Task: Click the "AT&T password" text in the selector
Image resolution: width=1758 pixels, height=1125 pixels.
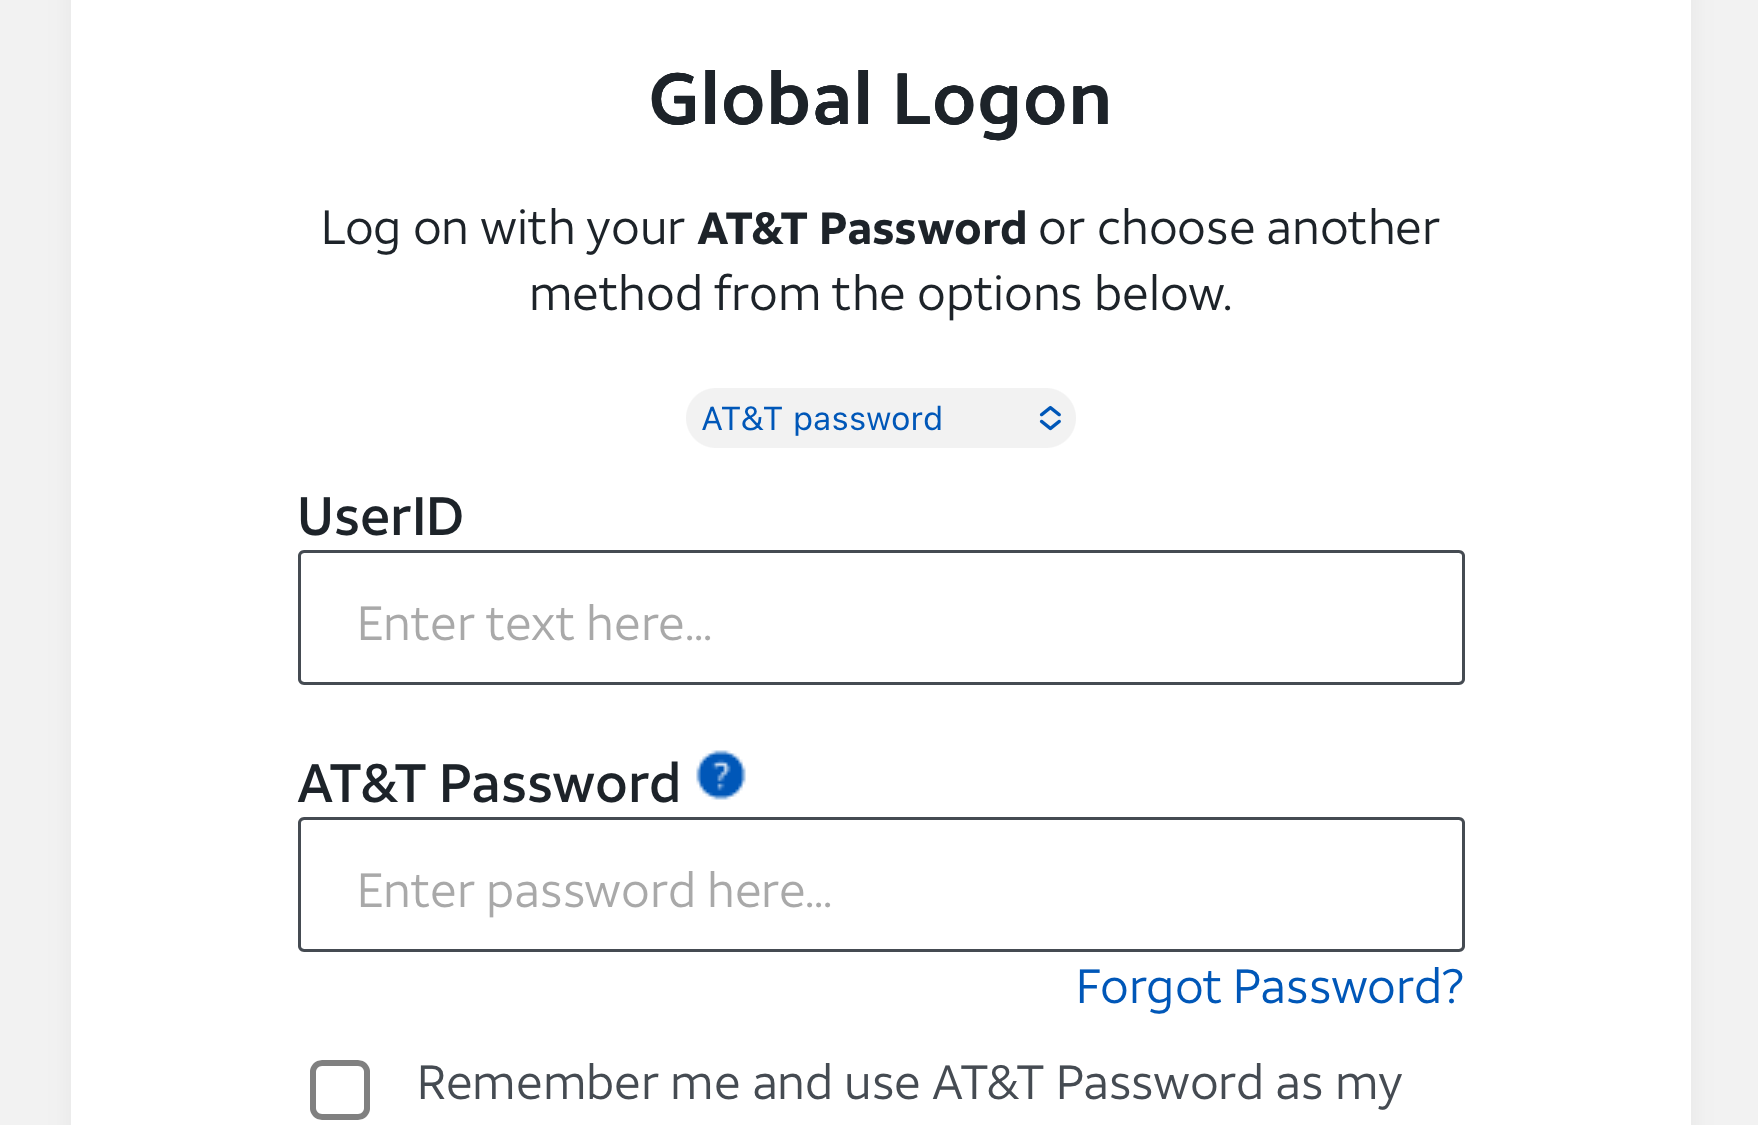Action: tap(821, 418)
